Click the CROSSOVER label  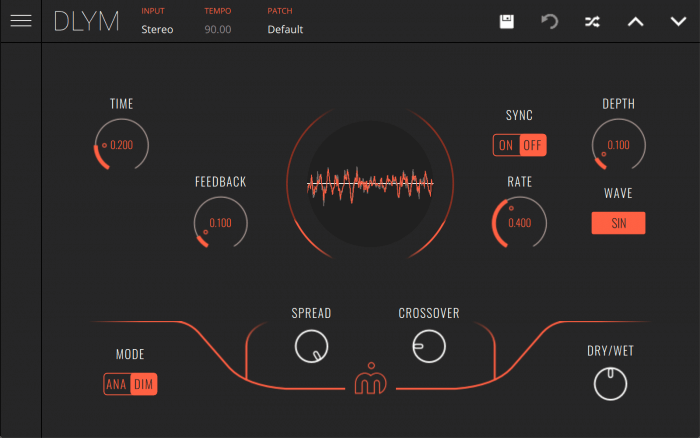pos(429,313)
